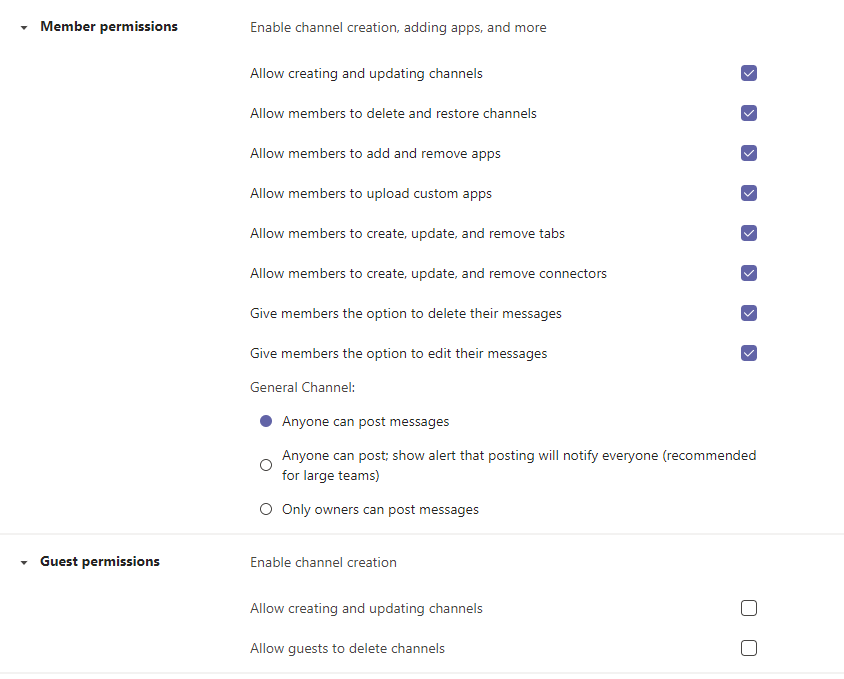
Task: Uncheck option to delete their messages
Action: pyautogui.click(x=749, y=313)
